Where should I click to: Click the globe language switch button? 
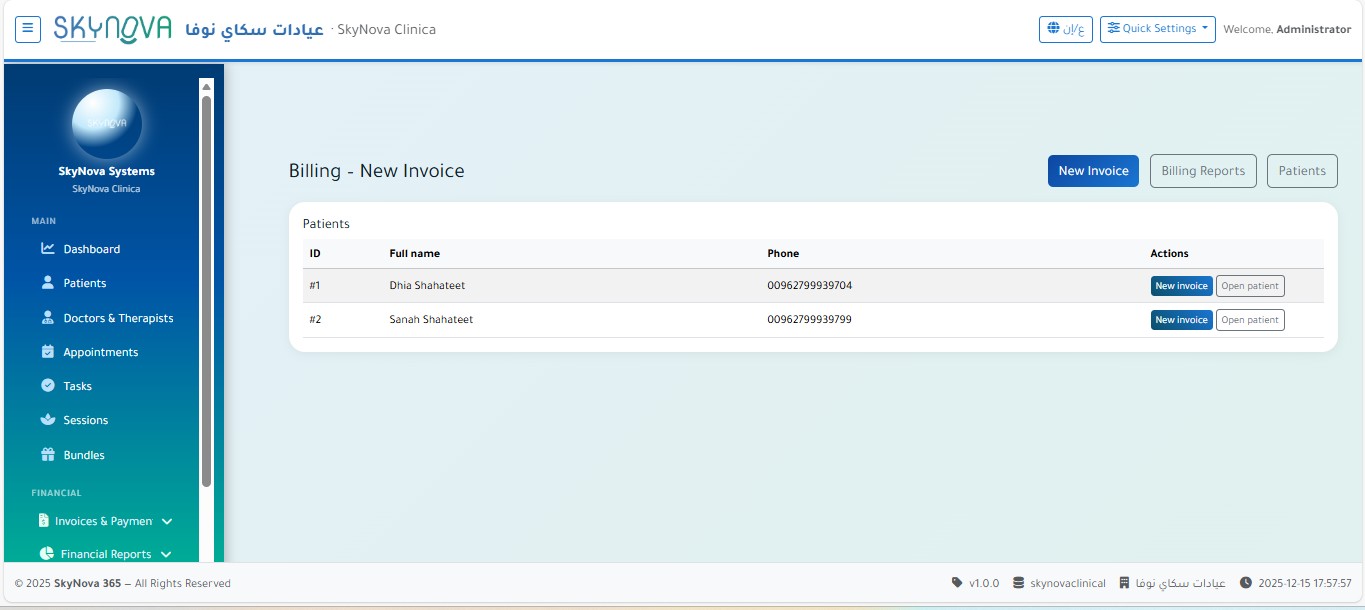coord(1065,29)
